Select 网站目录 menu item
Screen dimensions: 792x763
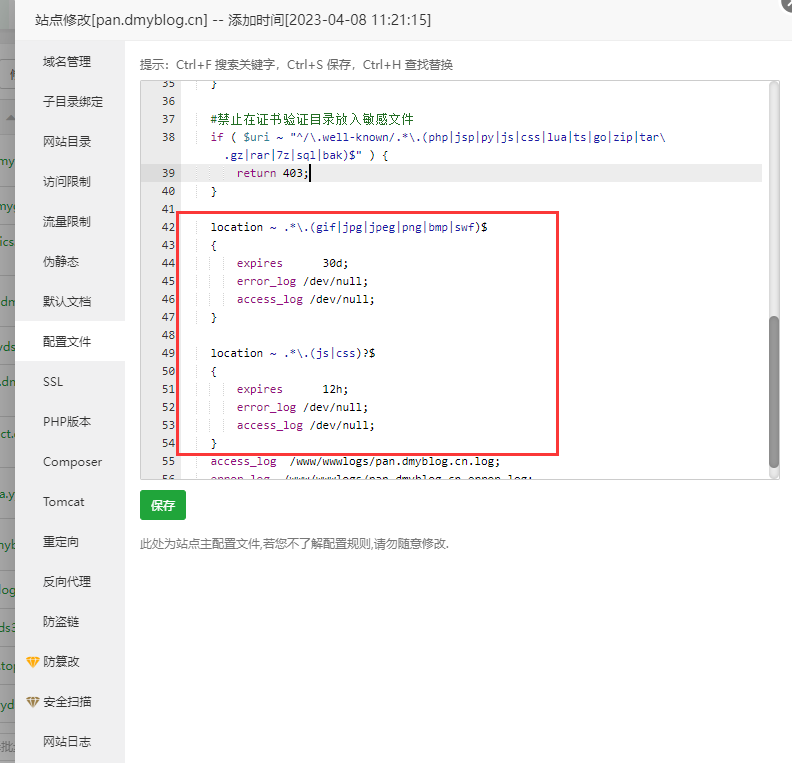67,141
